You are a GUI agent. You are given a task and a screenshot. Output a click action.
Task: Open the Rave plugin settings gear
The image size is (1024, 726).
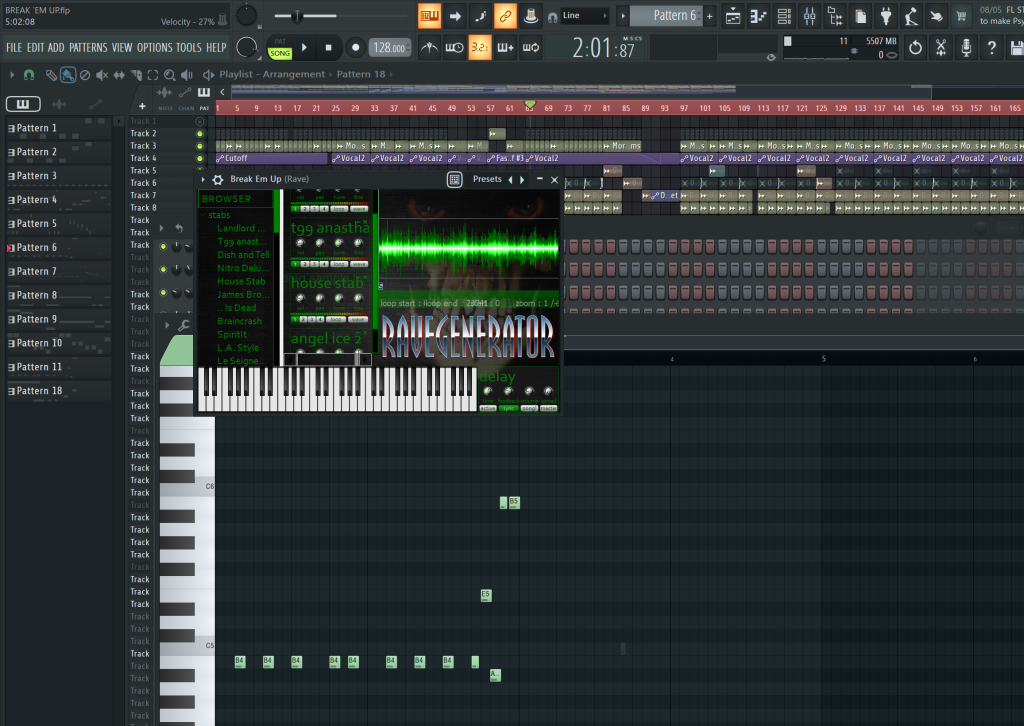coord(217,179)
